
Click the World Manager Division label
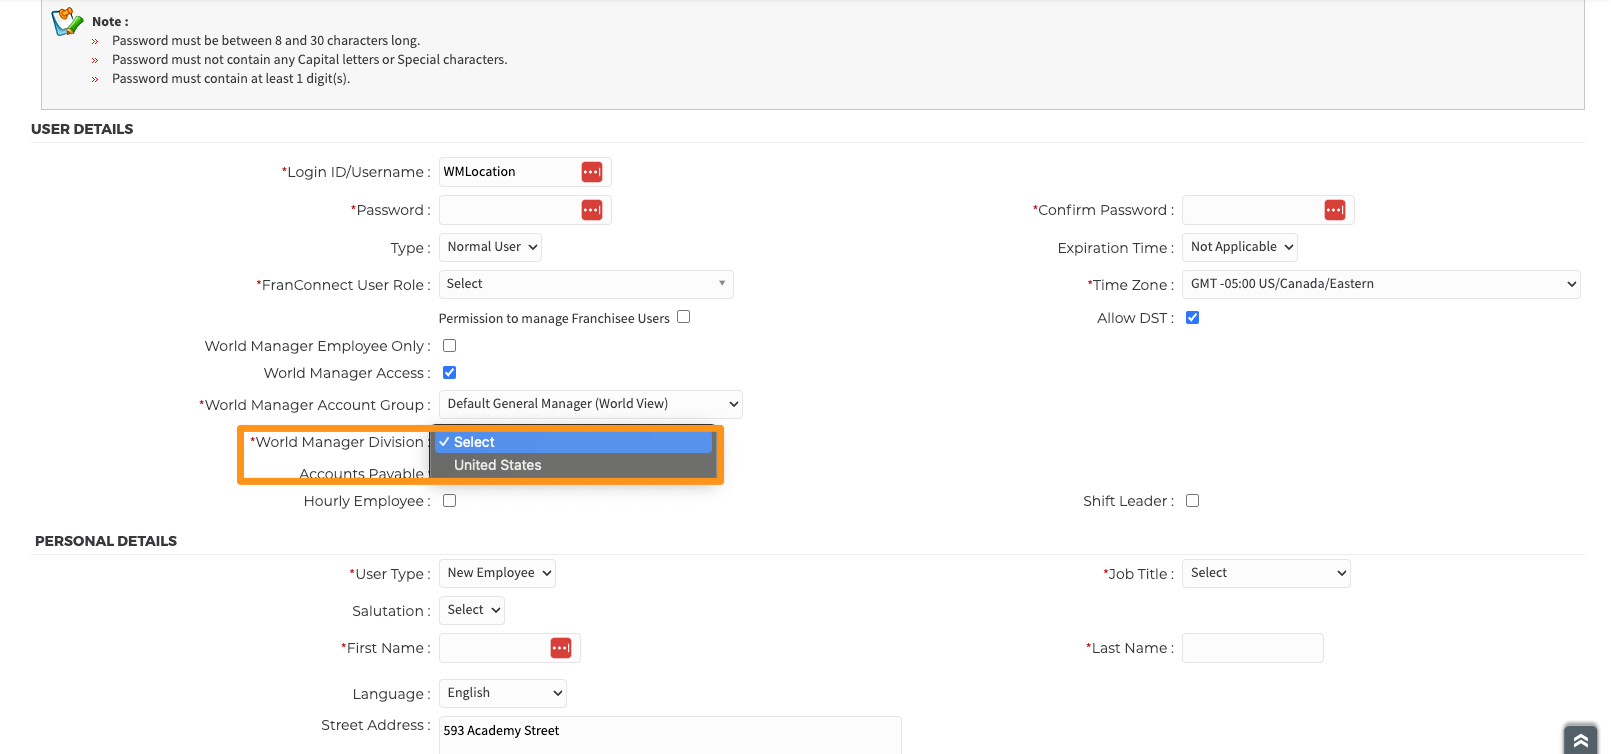pyautogui.click(x=339, y=442)
